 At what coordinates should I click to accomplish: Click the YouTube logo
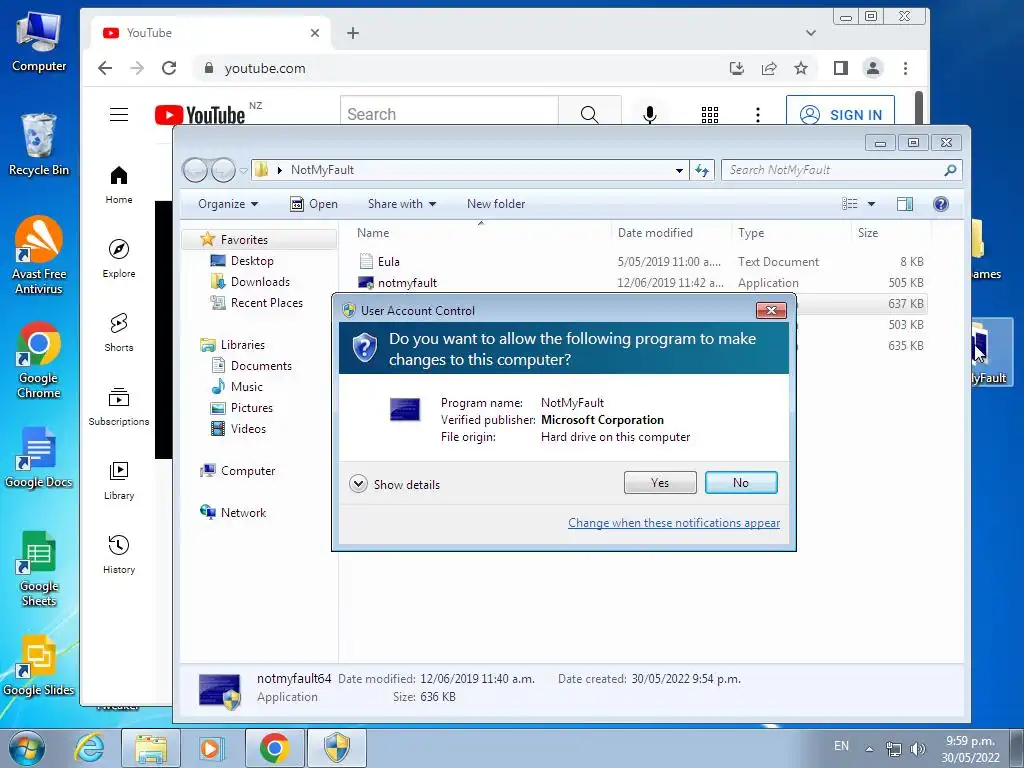[x=200, y=115]
